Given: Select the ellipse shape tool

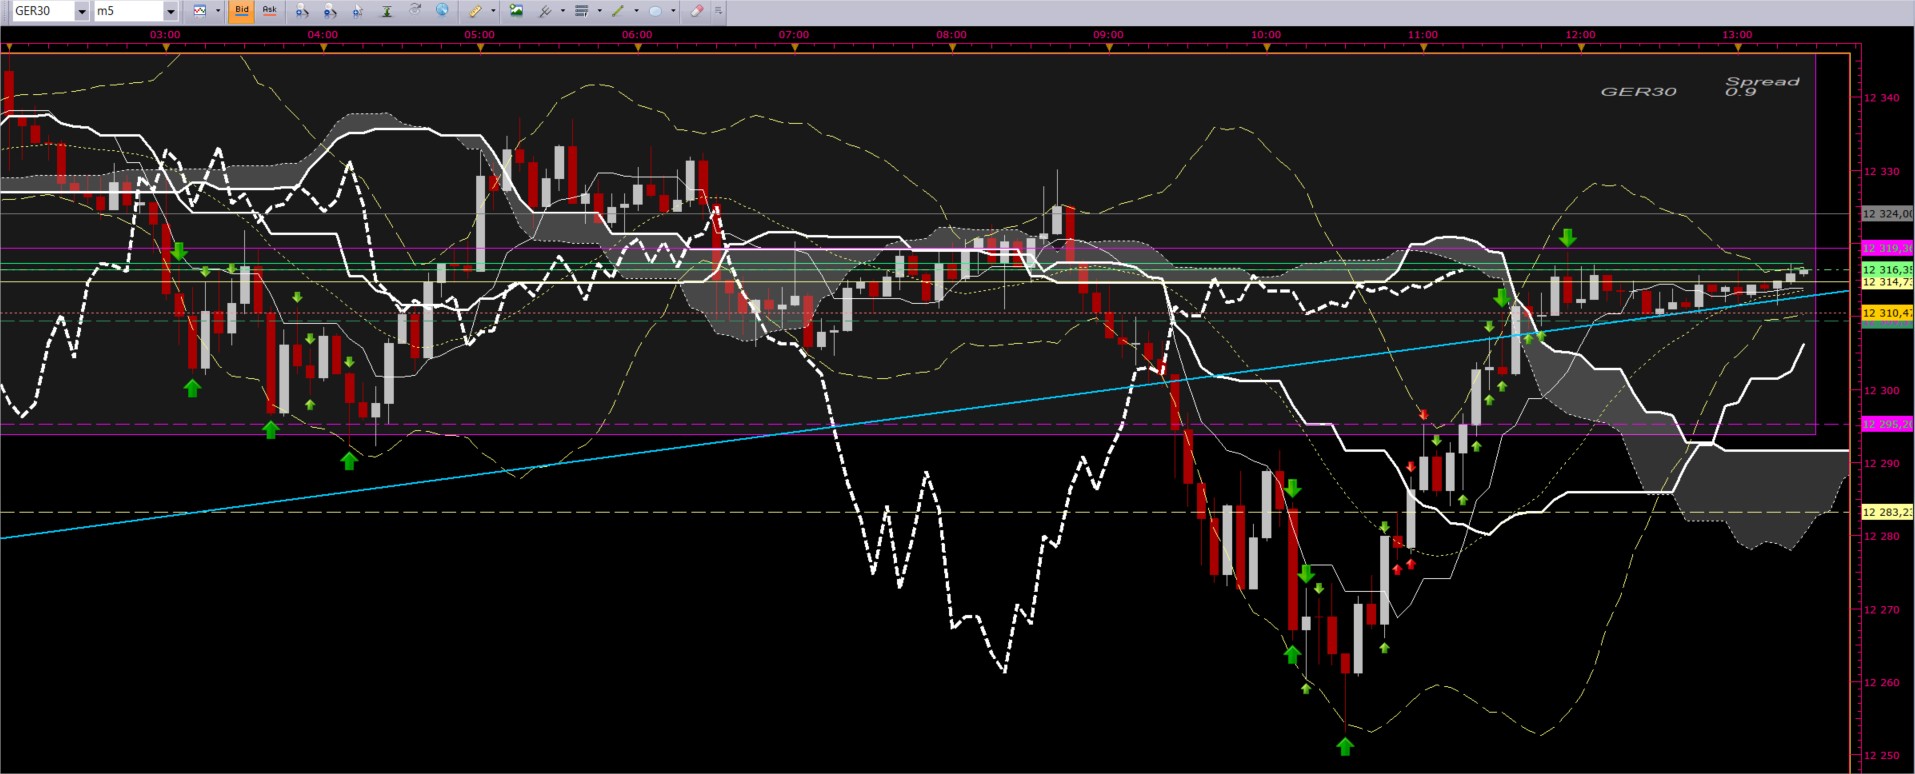Looking at the screenshot, I should tap(655, 11).
